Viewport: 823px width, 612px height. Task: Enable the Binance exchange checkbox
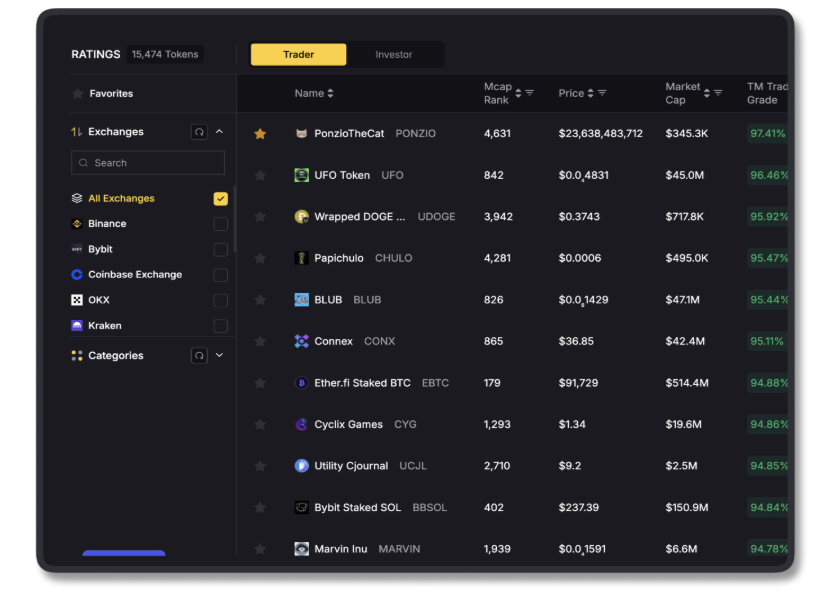[x=220, y=224]
